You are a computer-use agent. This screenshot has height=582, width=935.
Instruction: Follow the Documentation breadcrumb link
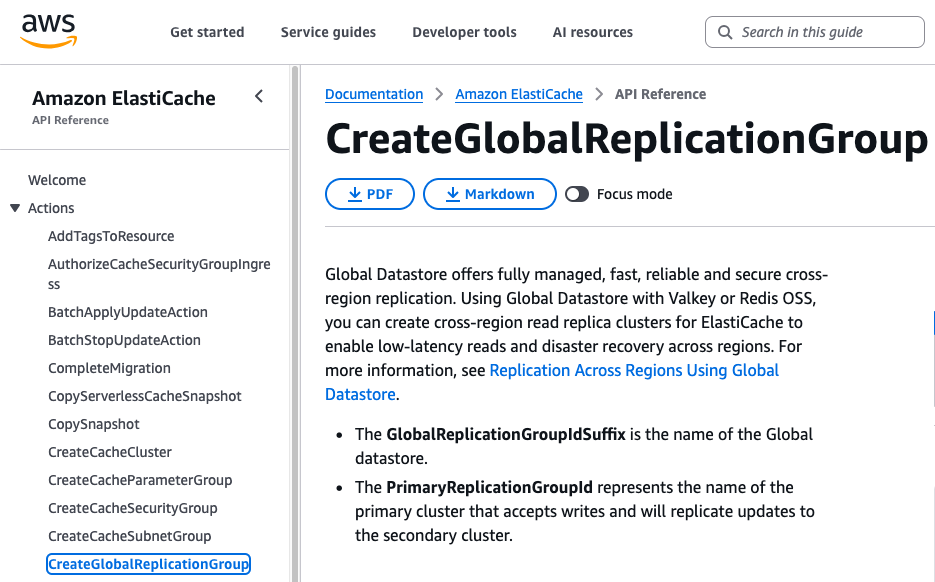pyautogui.click(x=374, y=94)
